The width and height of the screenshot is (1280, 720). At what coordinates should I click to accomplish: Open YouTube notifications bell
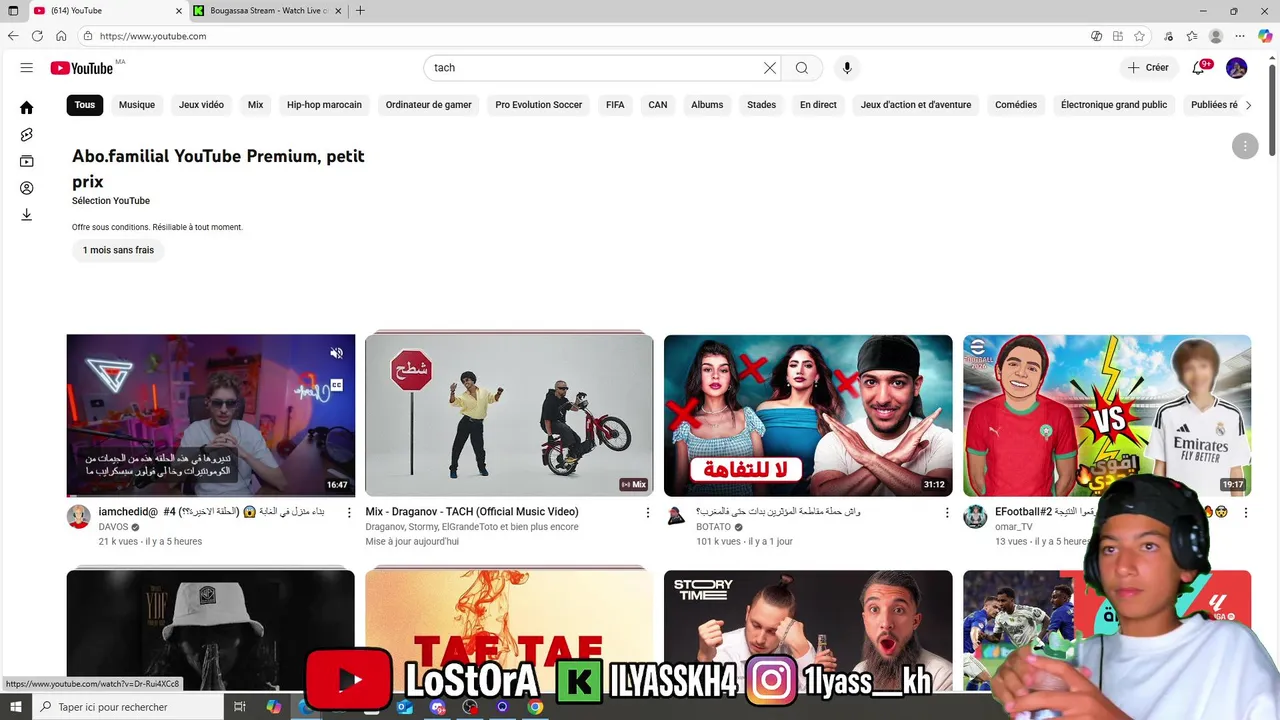click(x=1198, y=68)
